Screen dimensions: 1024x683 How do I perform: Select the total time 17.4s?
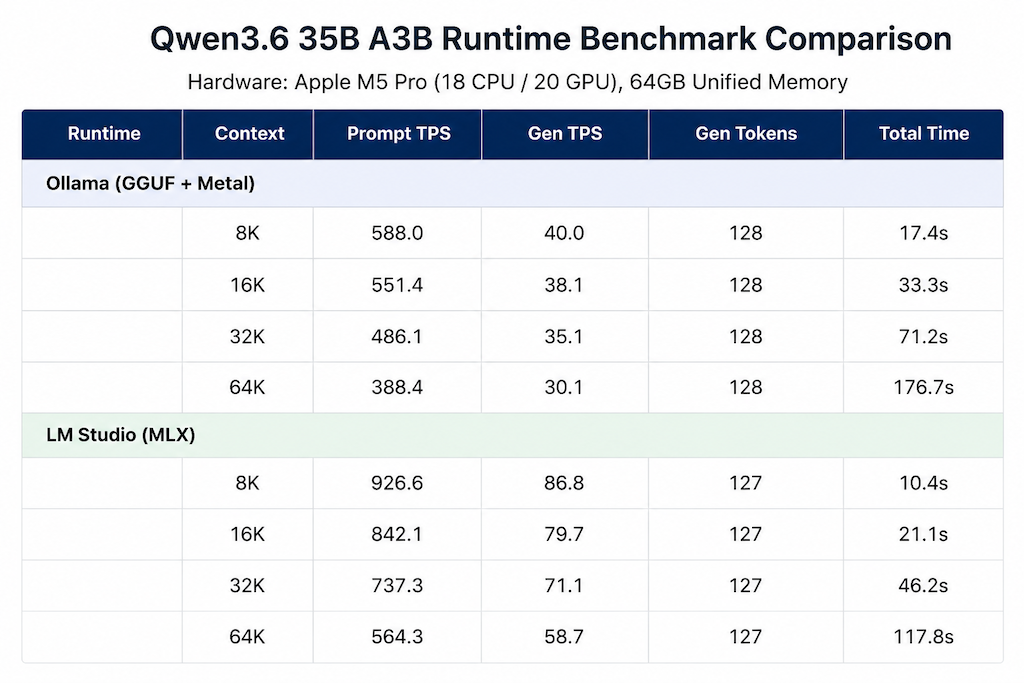coord(923,233)
